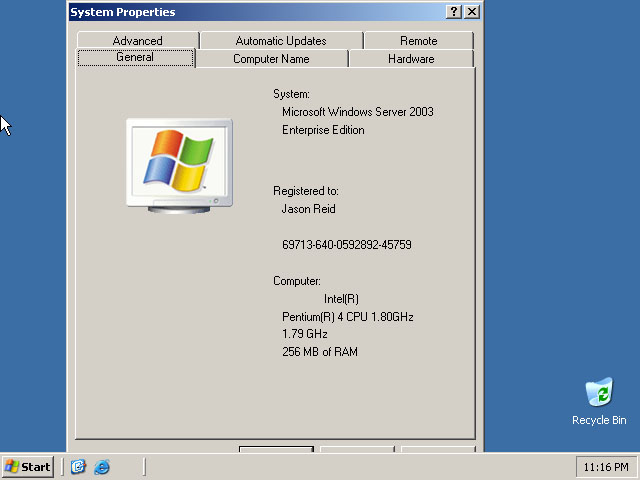Image resolution: width=640 pixels, height=480 pixels.
Task: Open the Automatic Updates tab
Action: [x=281, y=41]
